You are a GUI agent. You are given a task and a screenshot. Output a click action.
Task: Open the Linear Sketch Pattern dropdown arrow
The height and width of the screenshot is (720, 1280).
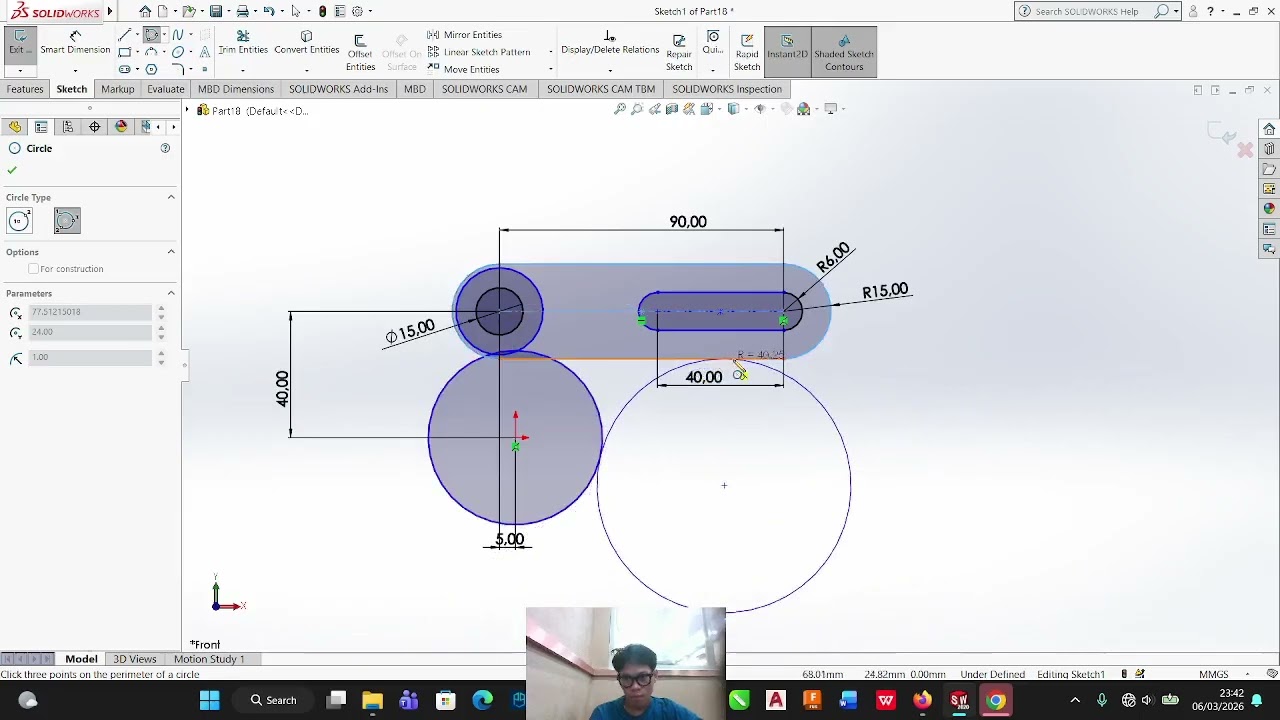coord(550,52)
